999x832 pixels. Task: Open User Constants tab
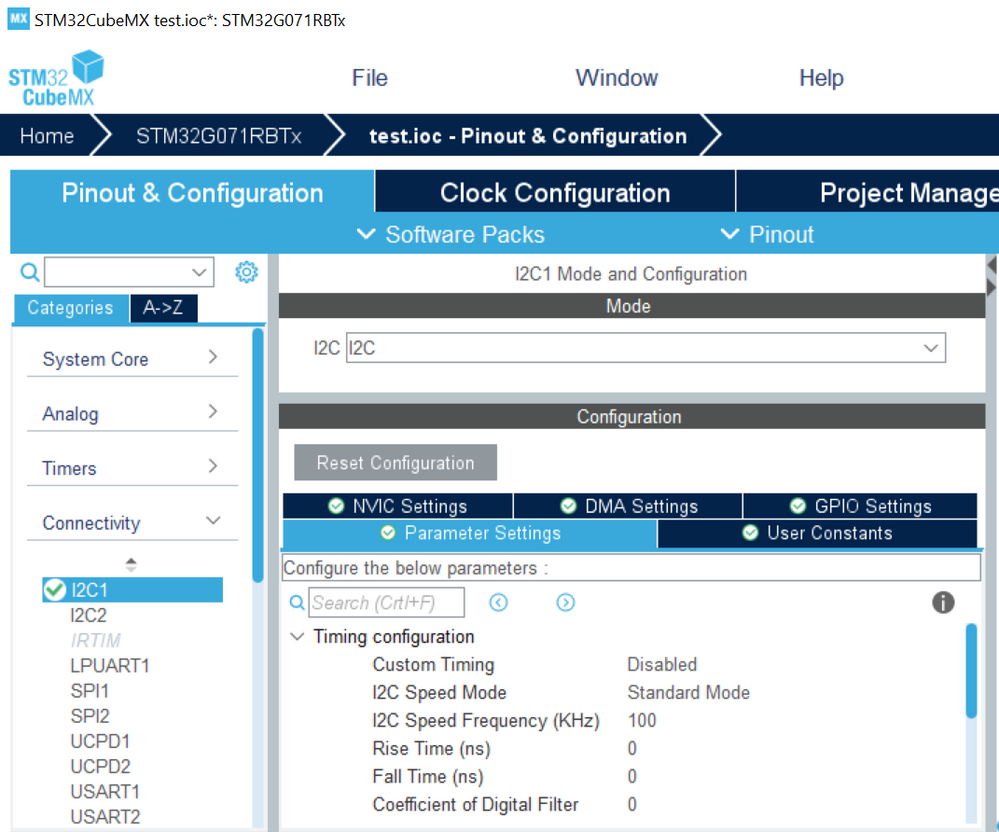[x=817, y=533]
